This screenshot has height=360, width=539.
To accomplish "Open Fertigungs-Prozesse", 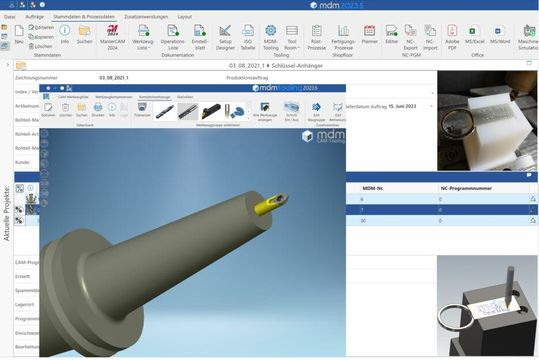I will click(x=343, y=37).
